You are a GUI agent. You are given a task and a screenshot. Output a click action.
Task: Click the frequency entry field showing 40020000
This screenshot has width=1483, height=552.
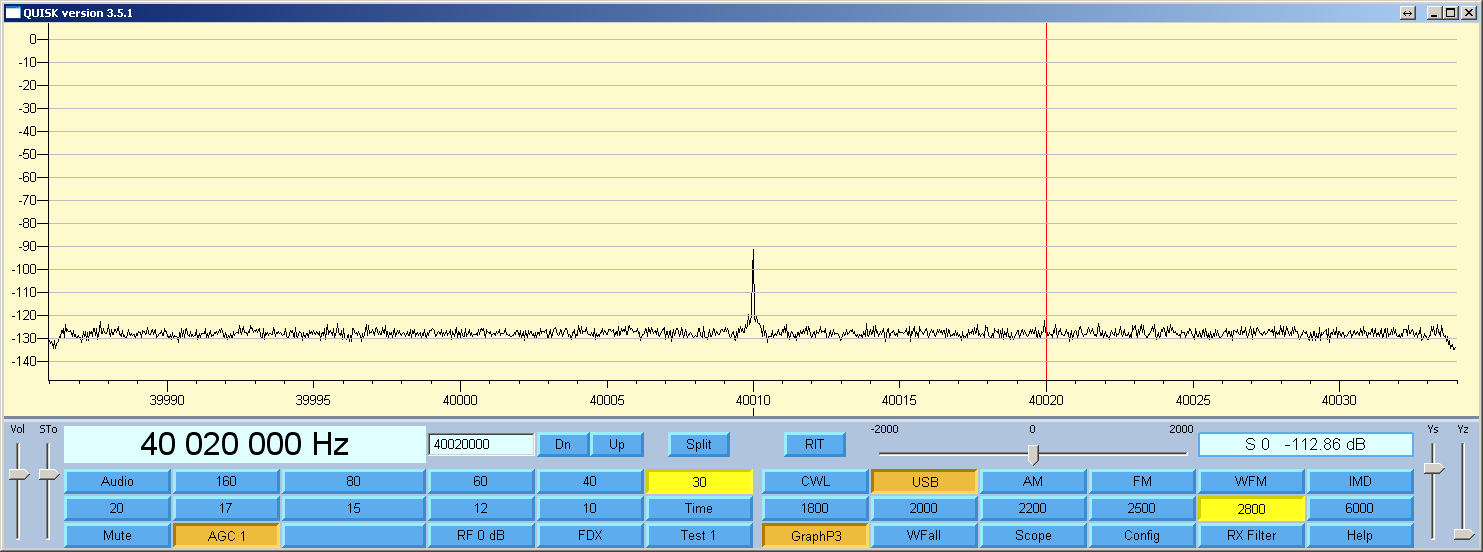tap(481, 444)
